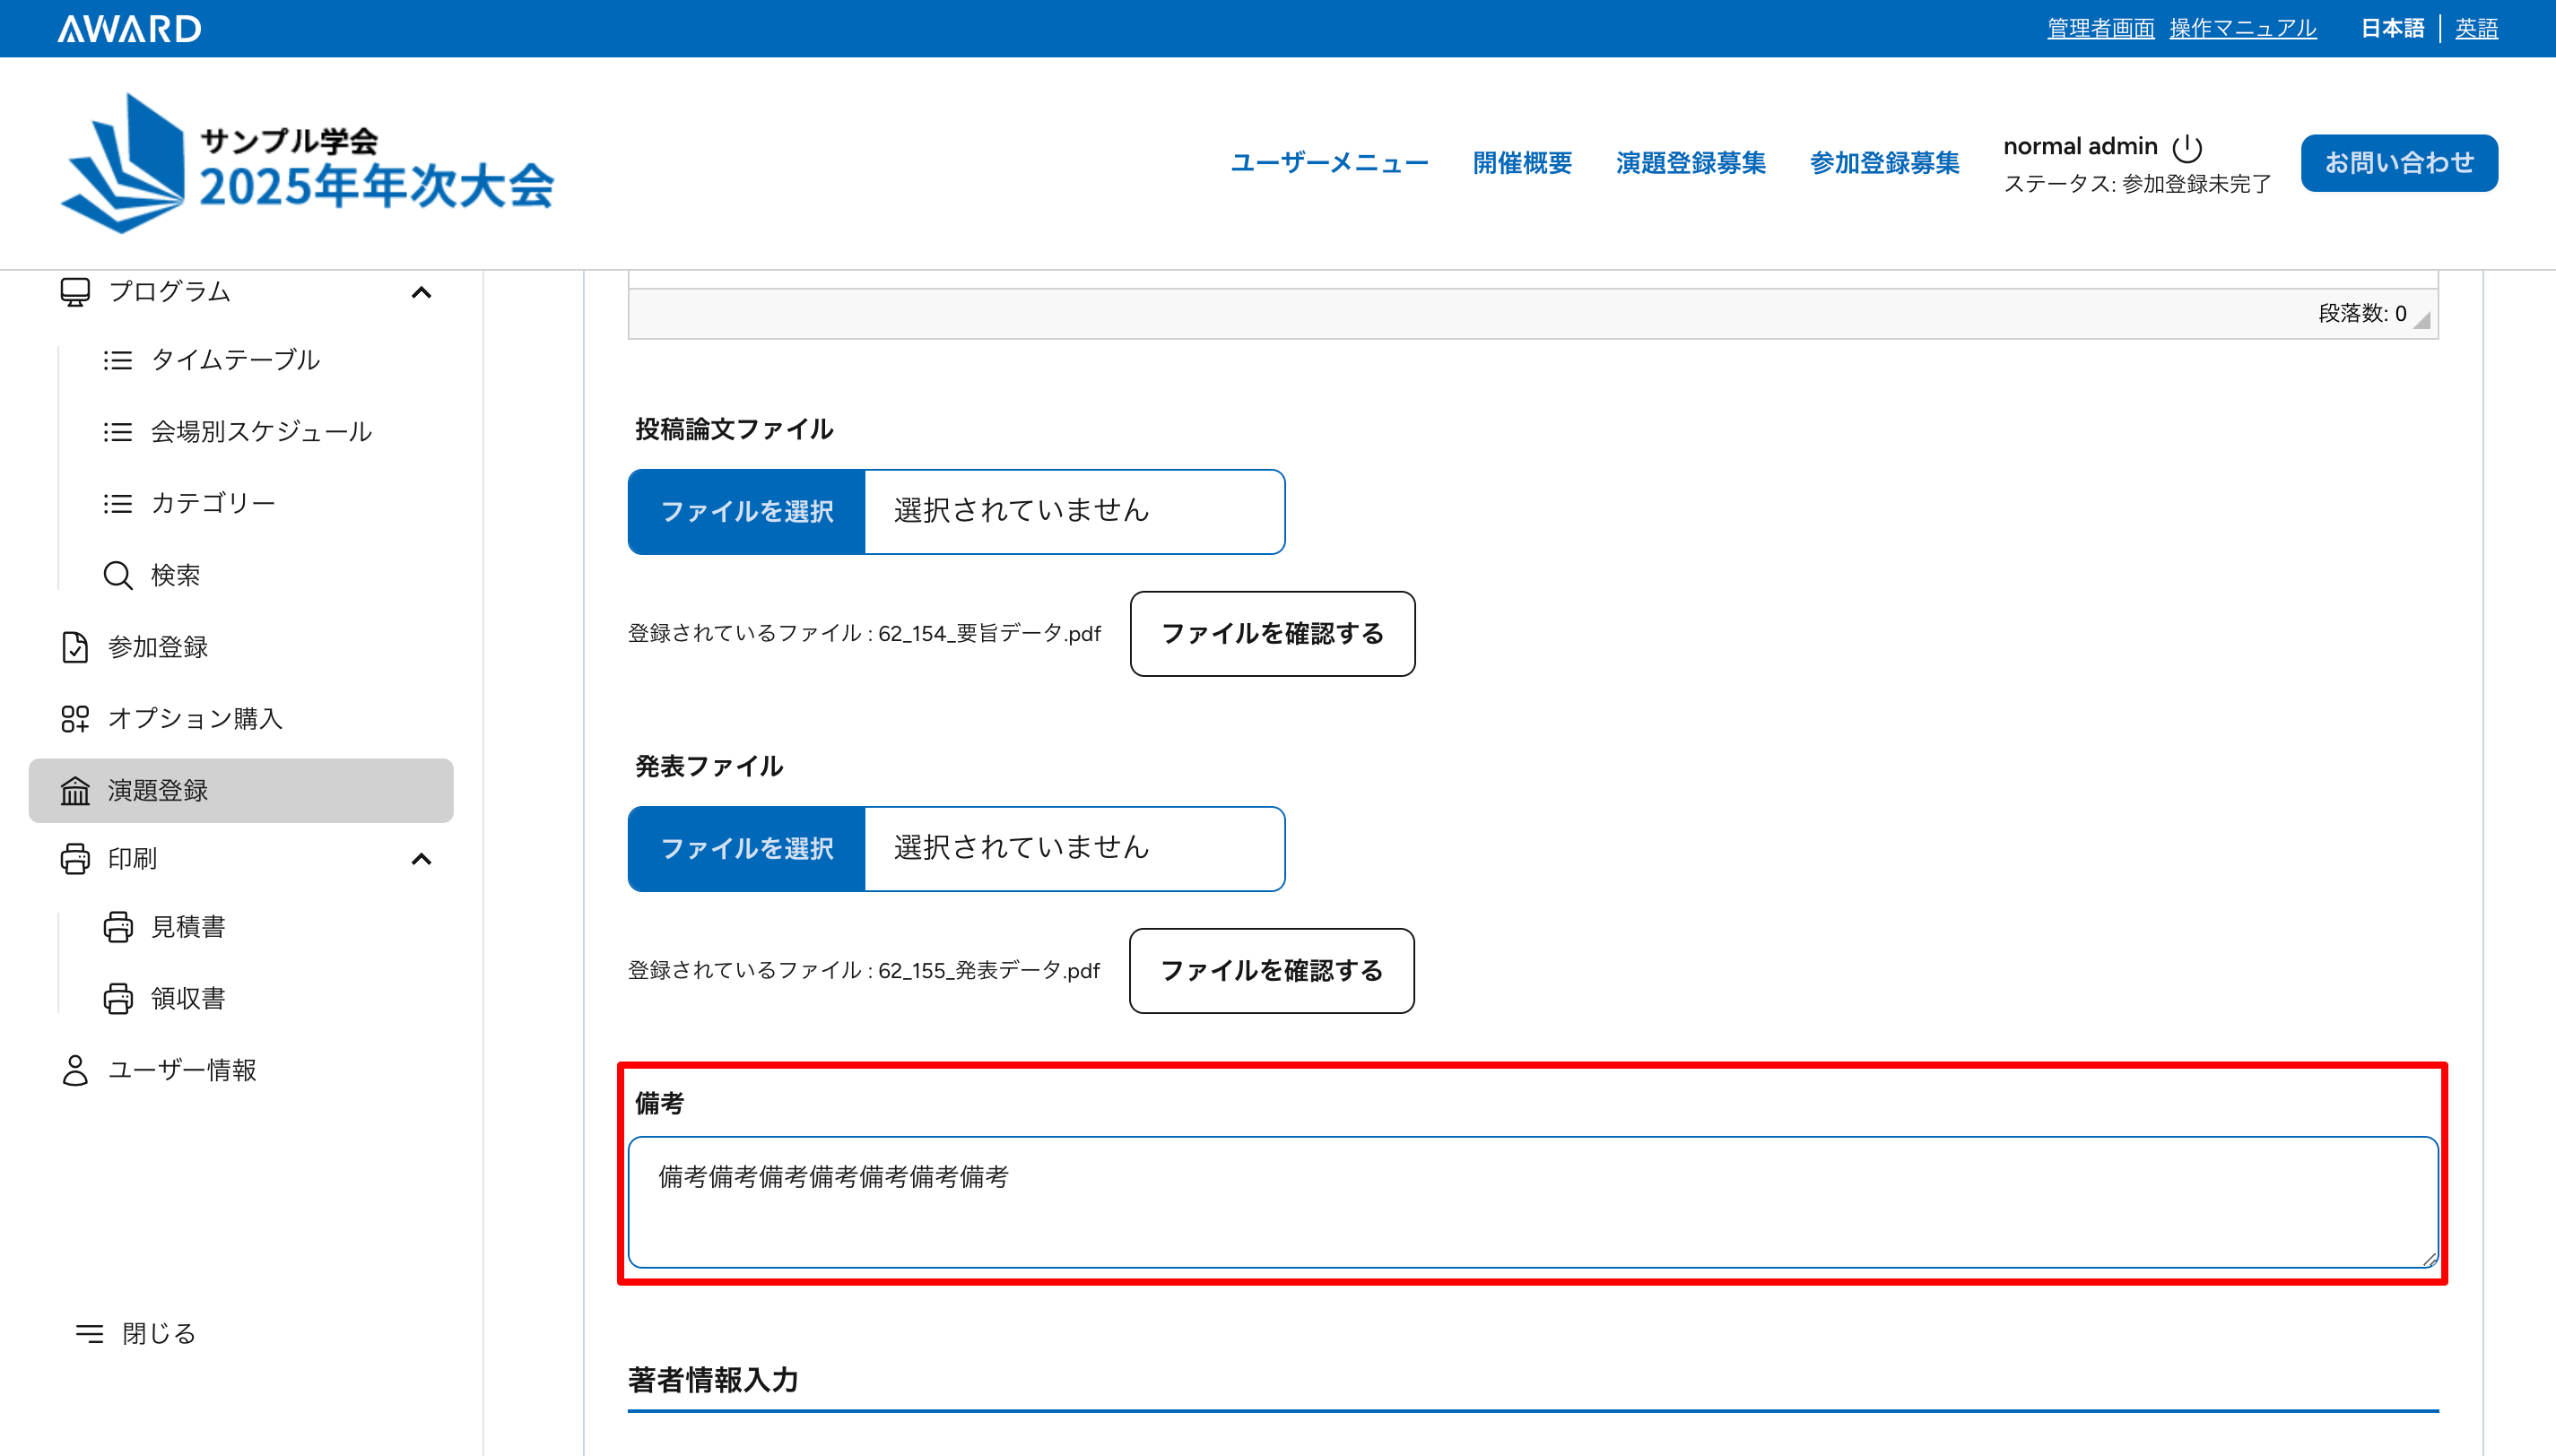Click the logout power icon beside normal admin

tap(2186, 148)
